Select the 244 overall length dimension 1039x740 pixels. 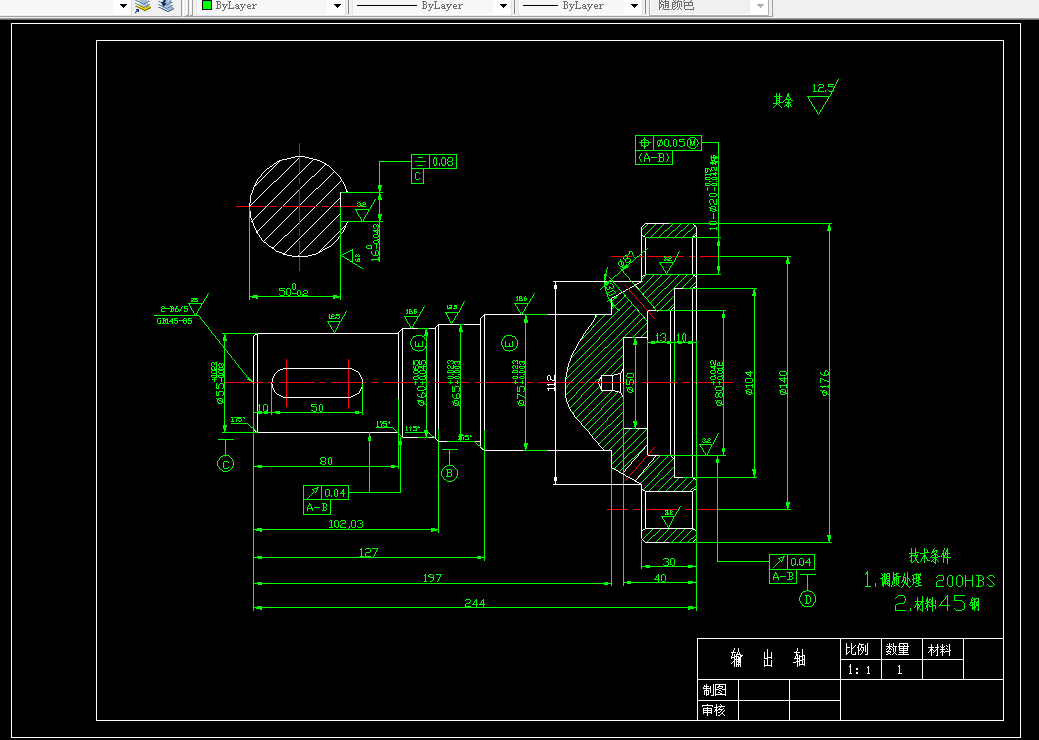point(474,603)
